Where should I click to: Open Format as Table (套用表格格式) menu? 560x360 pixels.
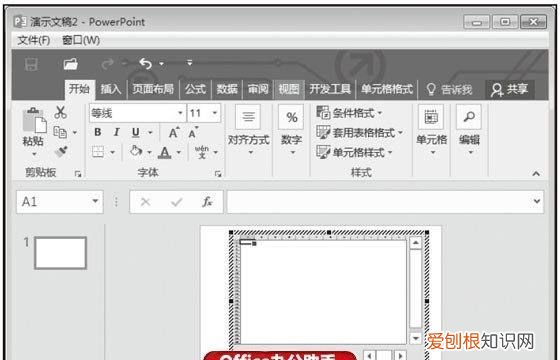pos(360,133)
